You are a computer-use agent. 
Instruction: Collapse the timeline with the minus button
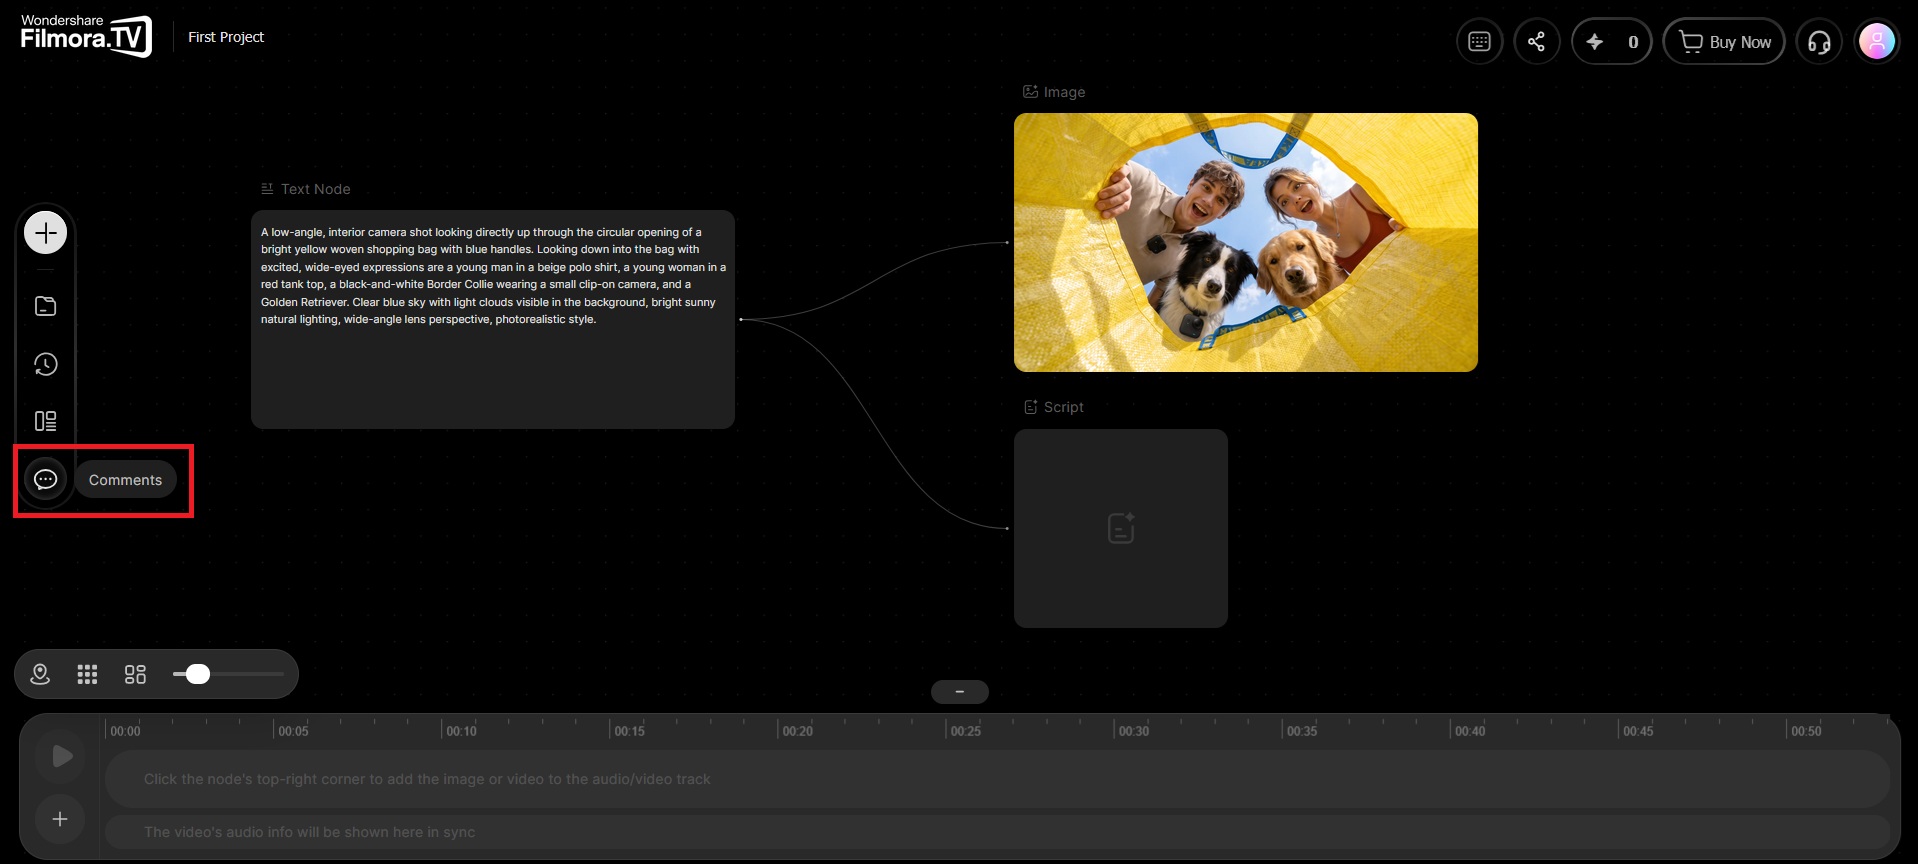tap(959, 692)
